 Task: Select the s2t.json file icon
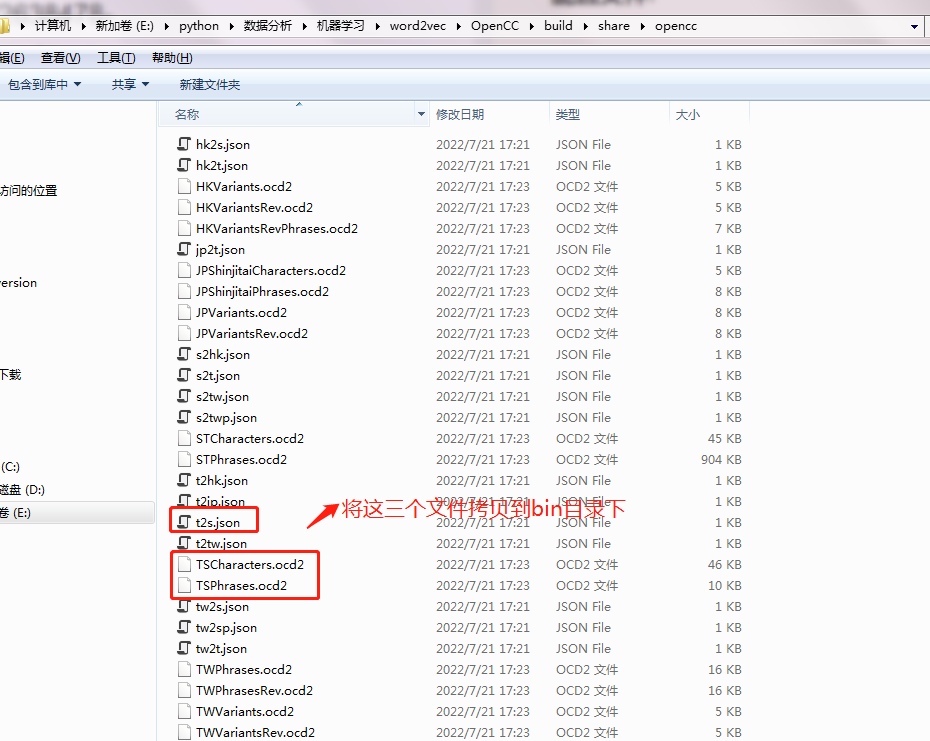point(184,376)
